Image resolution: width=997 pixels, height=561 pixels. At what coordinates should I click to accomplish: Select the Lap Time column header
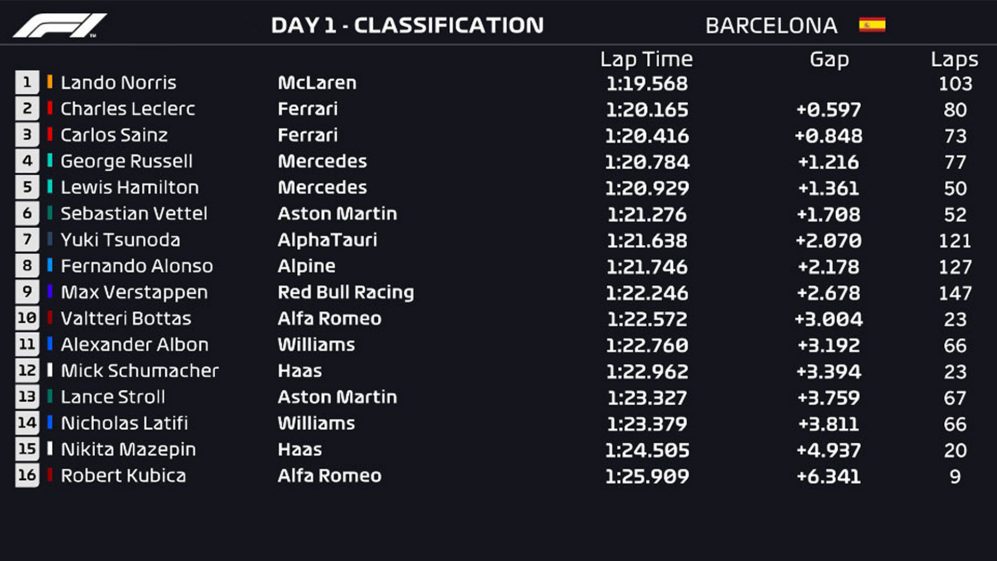[x=646, y=59]
